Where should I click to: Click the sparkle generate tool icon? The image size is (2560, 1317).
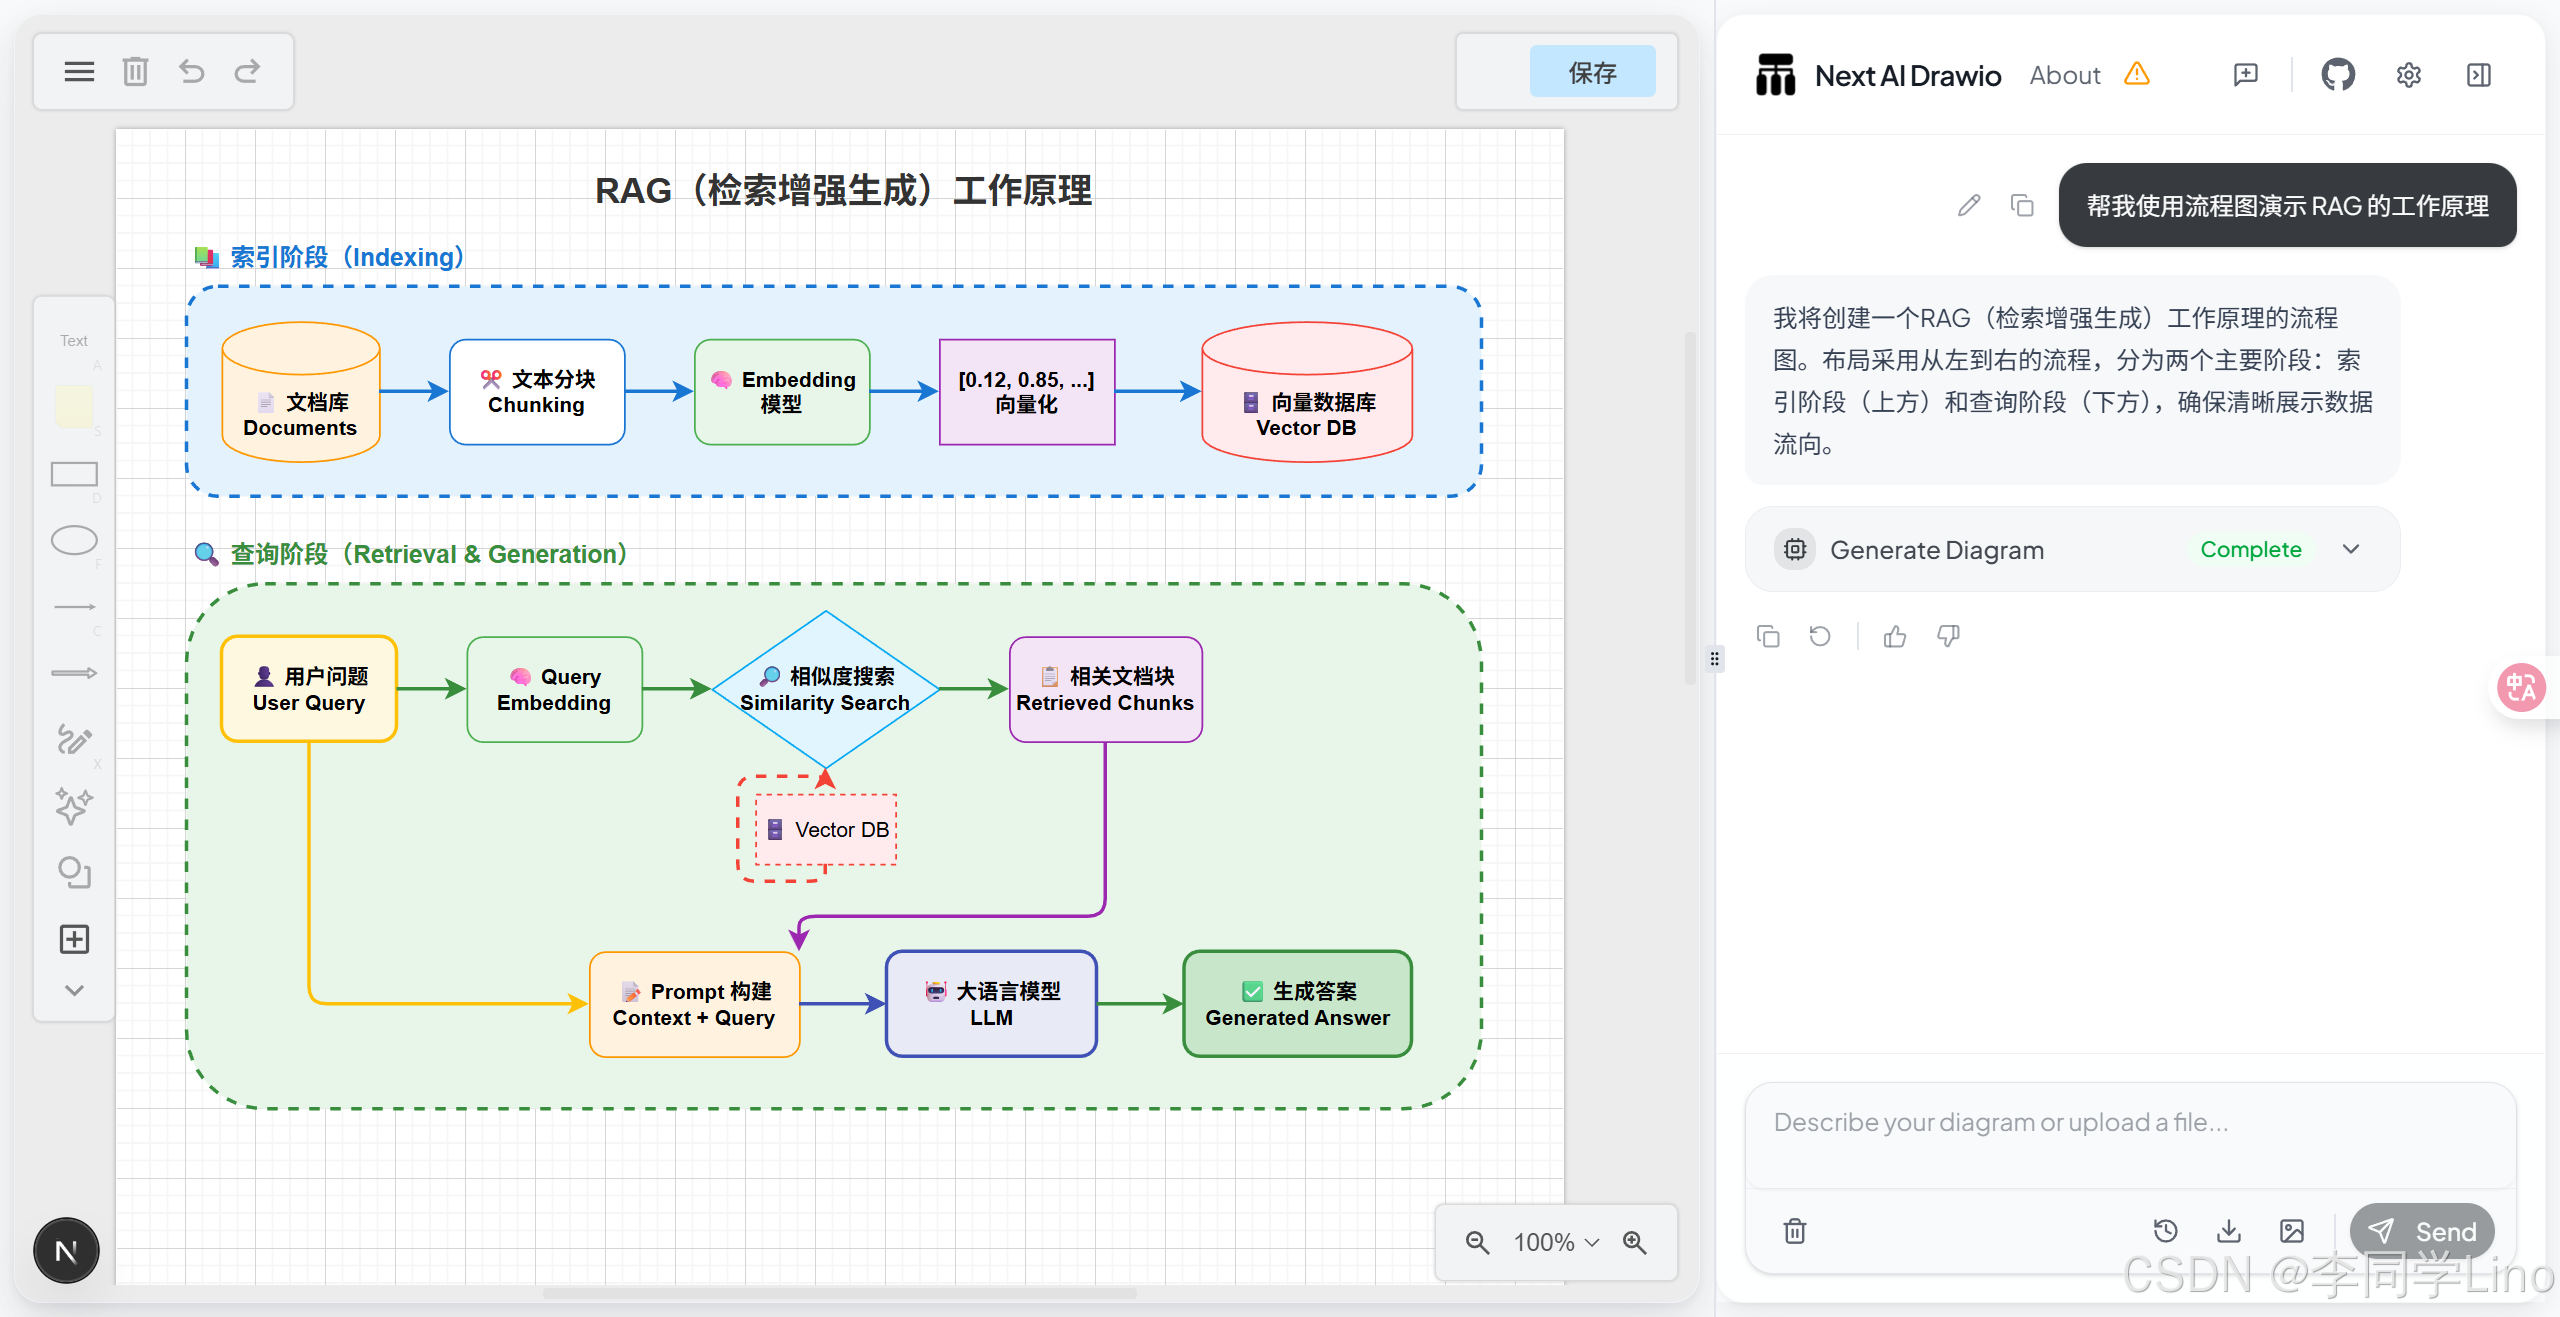(x=74, y=806)
